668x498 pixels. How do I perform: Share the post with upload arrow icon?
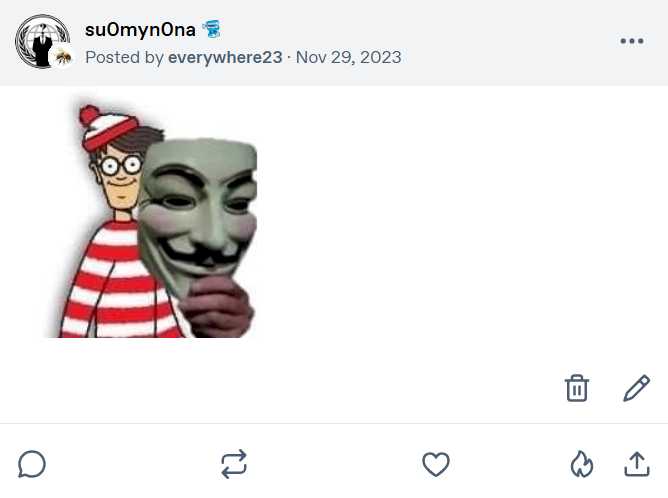click(x=636, y=464)
